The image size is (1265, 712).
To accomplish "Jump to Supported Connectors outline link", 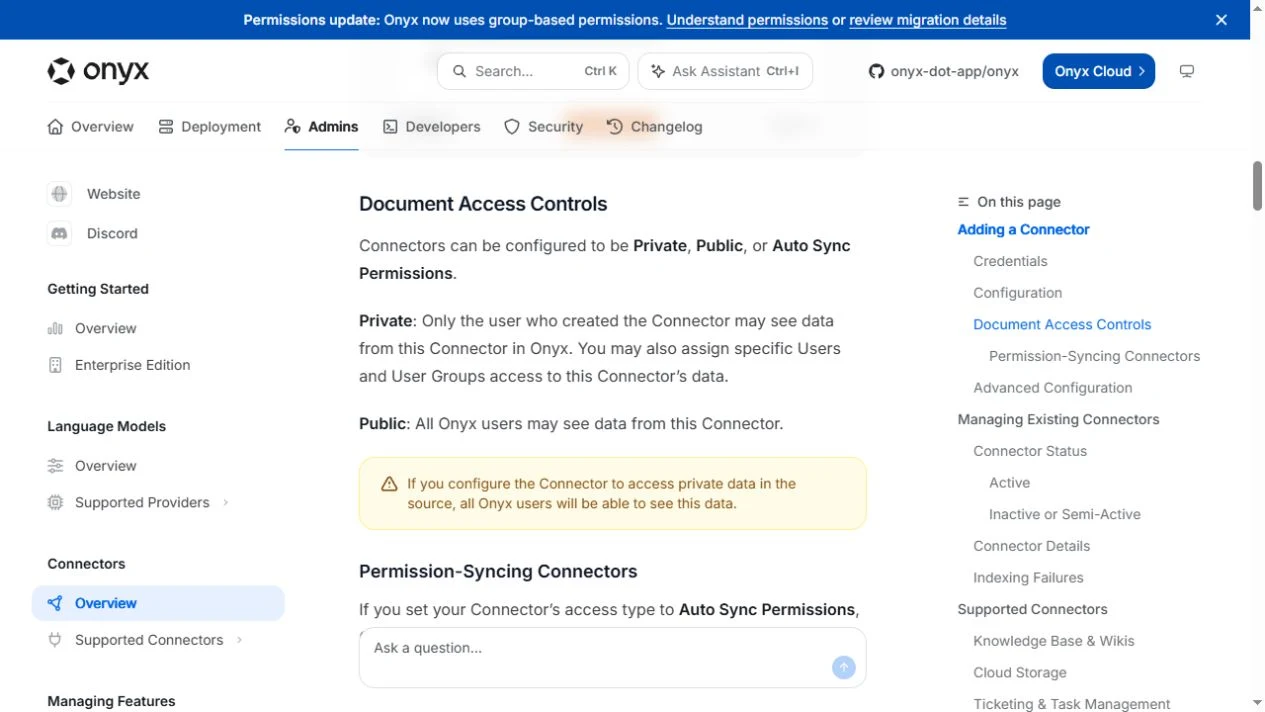I will (x=1032, y=609).
